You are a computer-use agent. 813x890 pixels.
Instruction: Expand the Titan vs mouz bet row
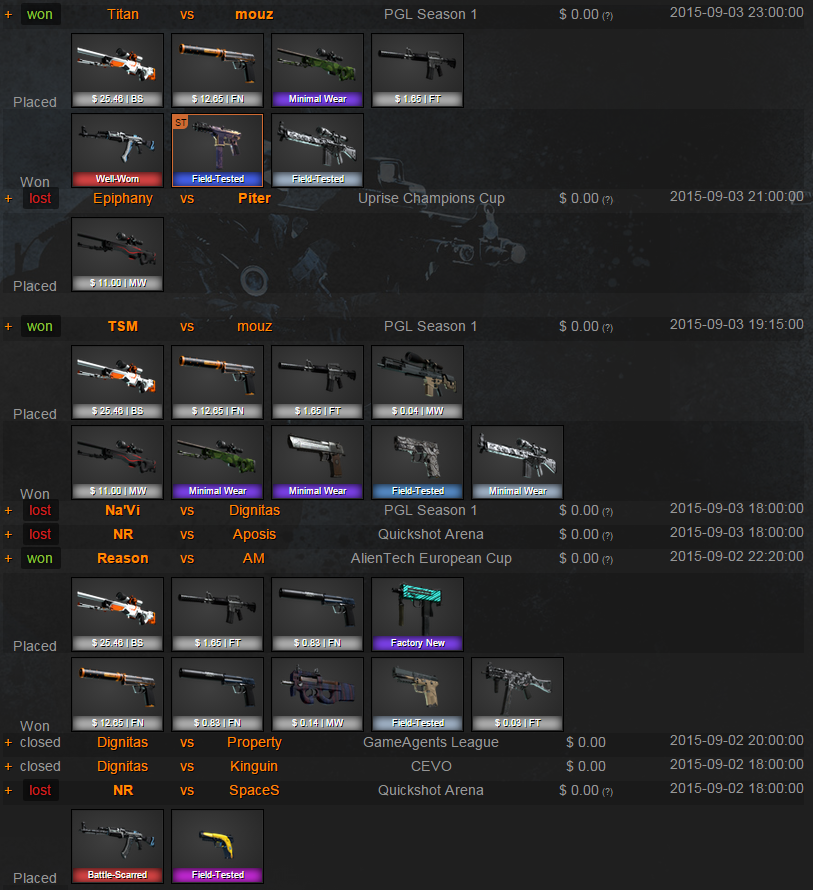[x=9, y=15]
